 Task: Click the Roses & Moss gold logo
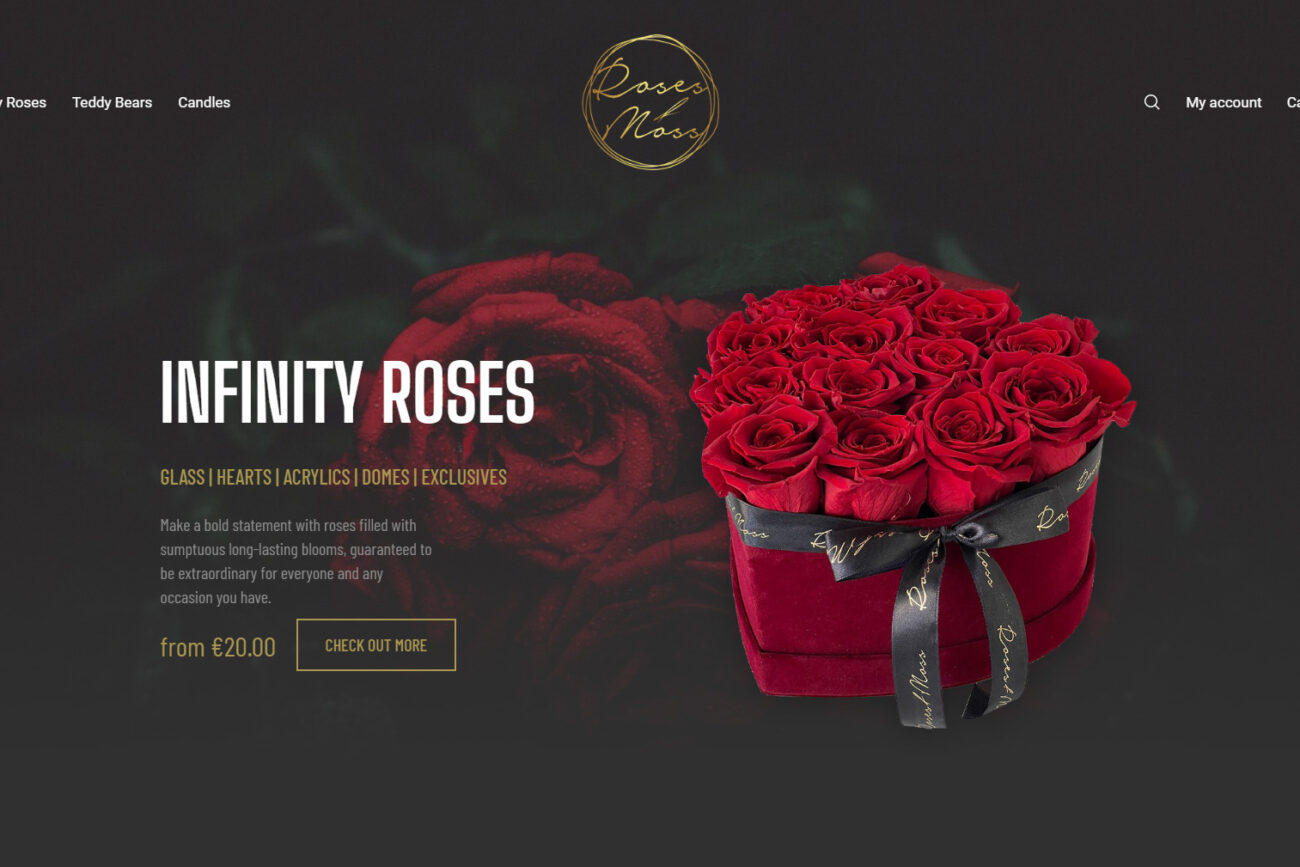(x=650, y=102)
